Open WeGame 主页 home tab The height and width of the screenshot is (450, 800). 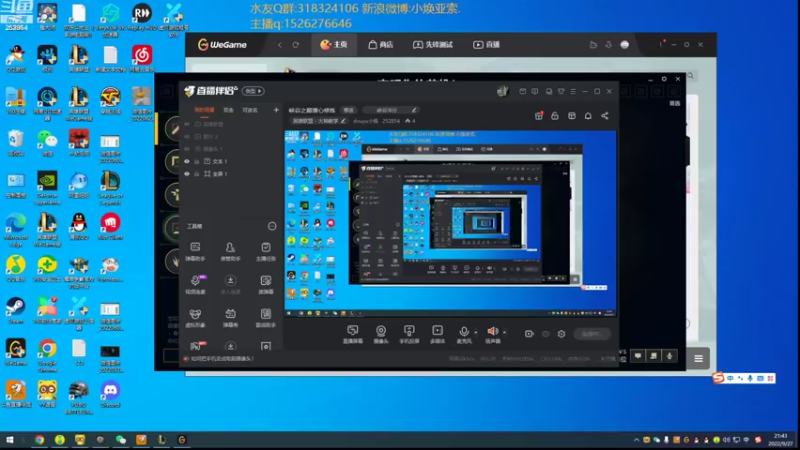334,44
